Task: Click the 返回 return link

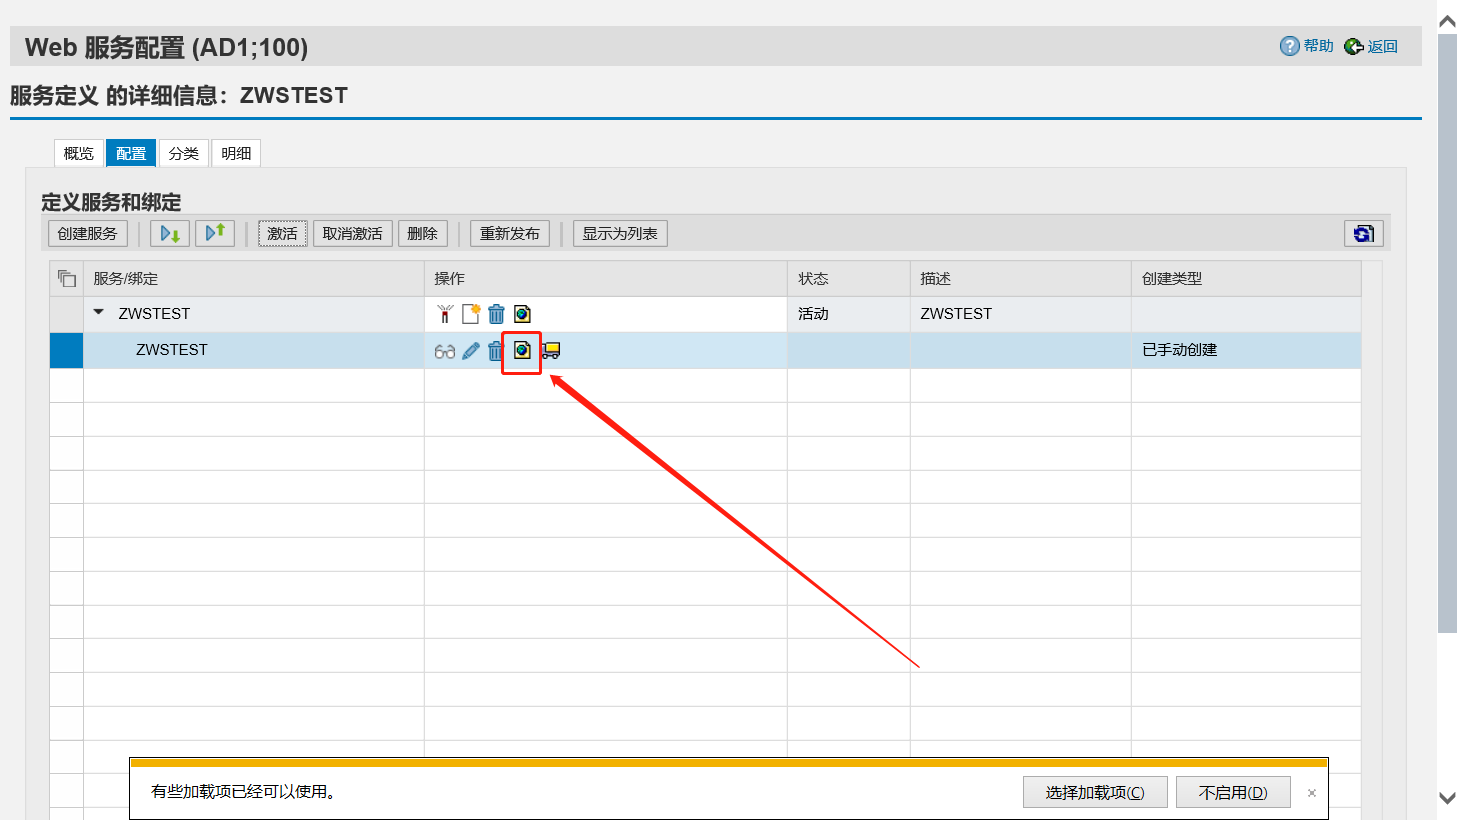Action: coord(1371,45)
